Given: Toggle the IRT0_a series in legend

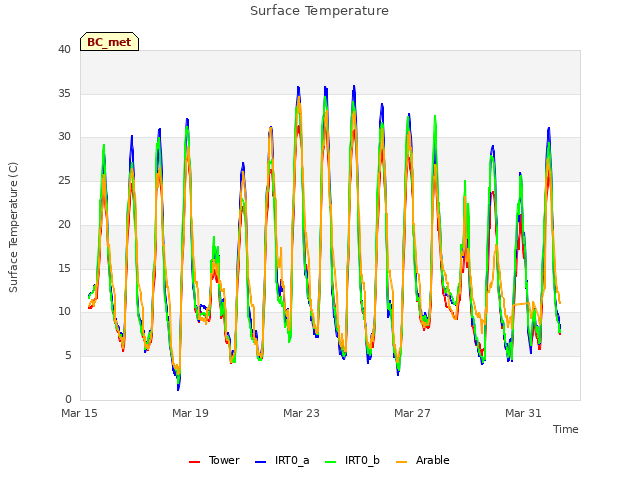Looking at the screenshot, I should point(282,460).
